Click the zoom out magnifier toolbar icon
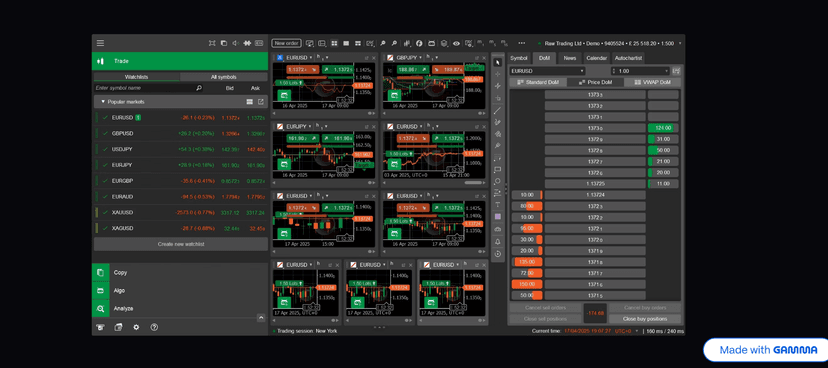828x368 pixels. coord(394,43)
